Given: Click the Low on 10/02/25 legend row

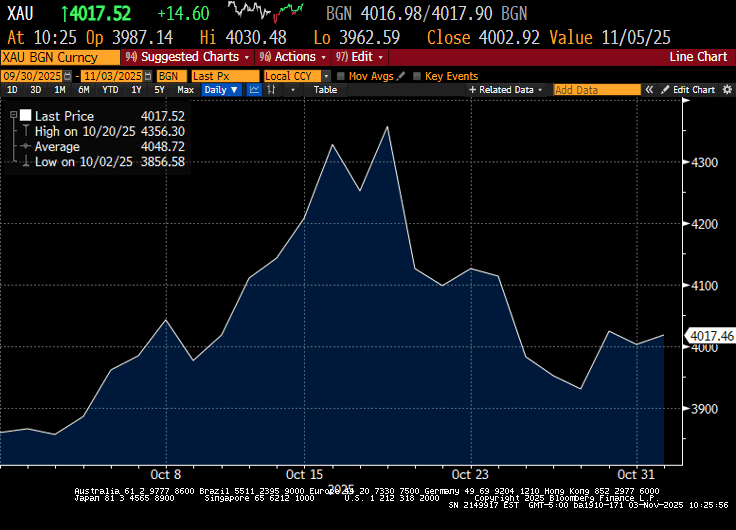Looking at the screenshot, I should [x=110, y=162].
